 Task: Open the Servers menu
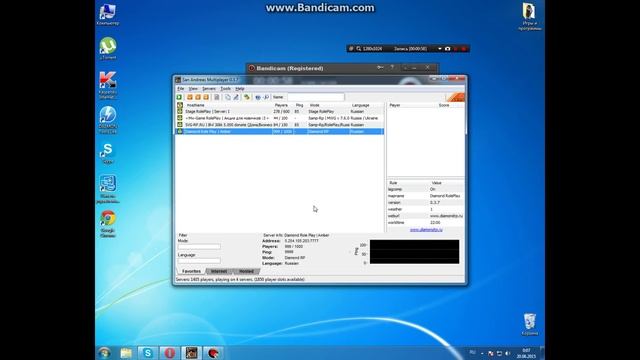click(x=209, y=89)
